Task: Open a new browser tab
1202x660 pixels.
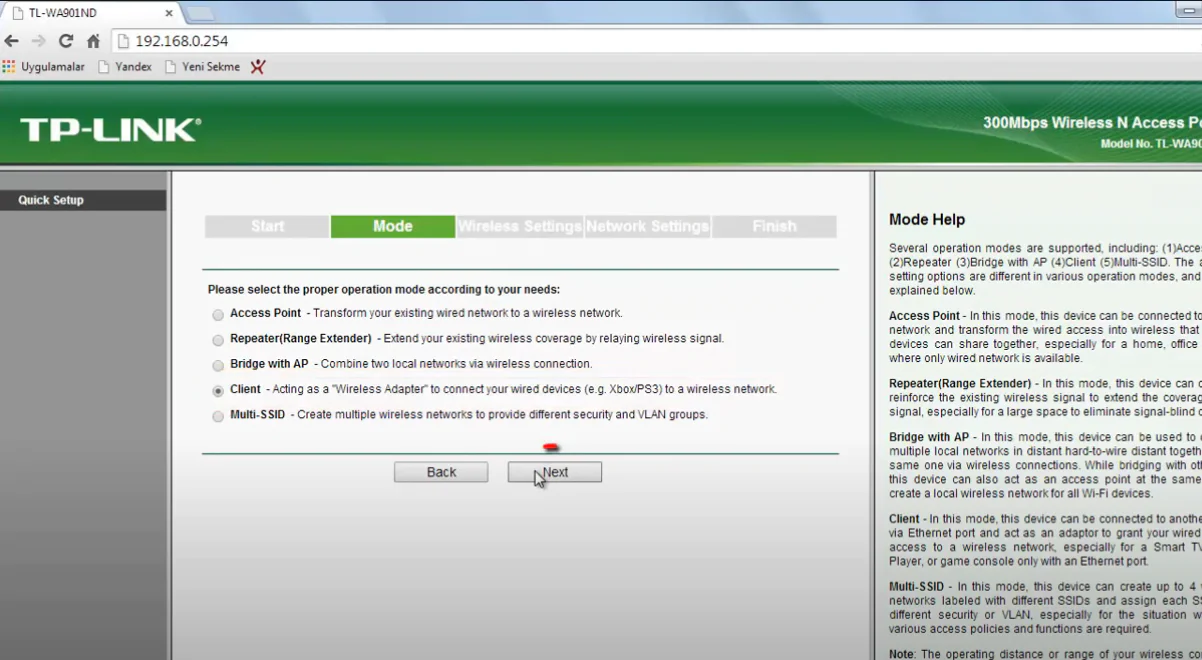Action: click(x=201, y=13)
